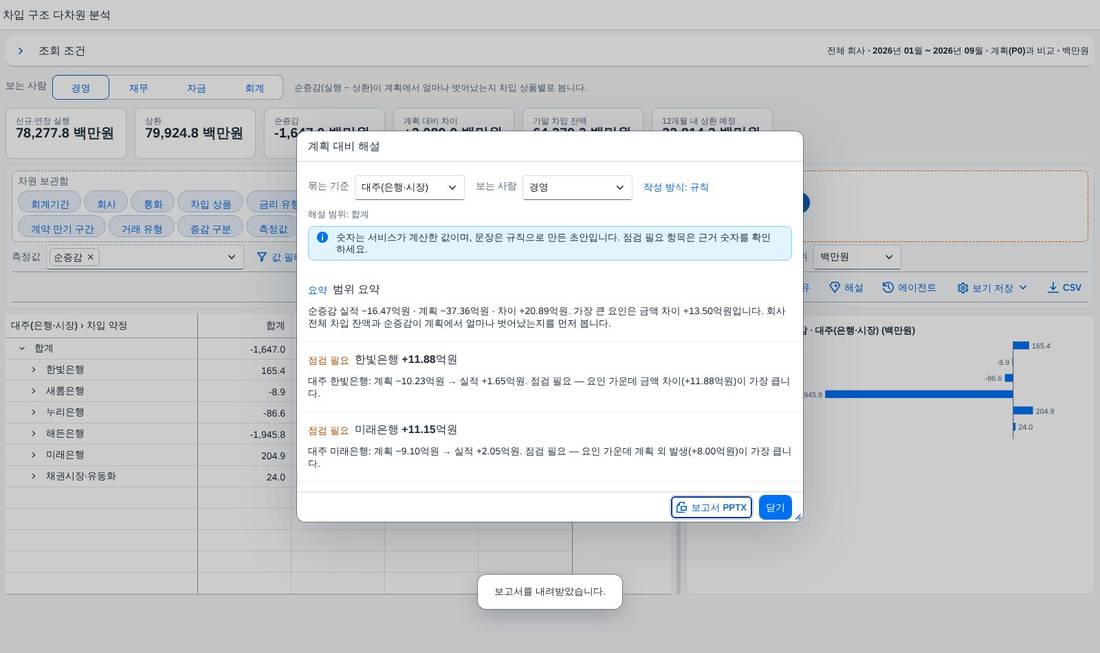Click the 증감 구분 dimension chip
The image size is (1100, 653).
[210, 229]
